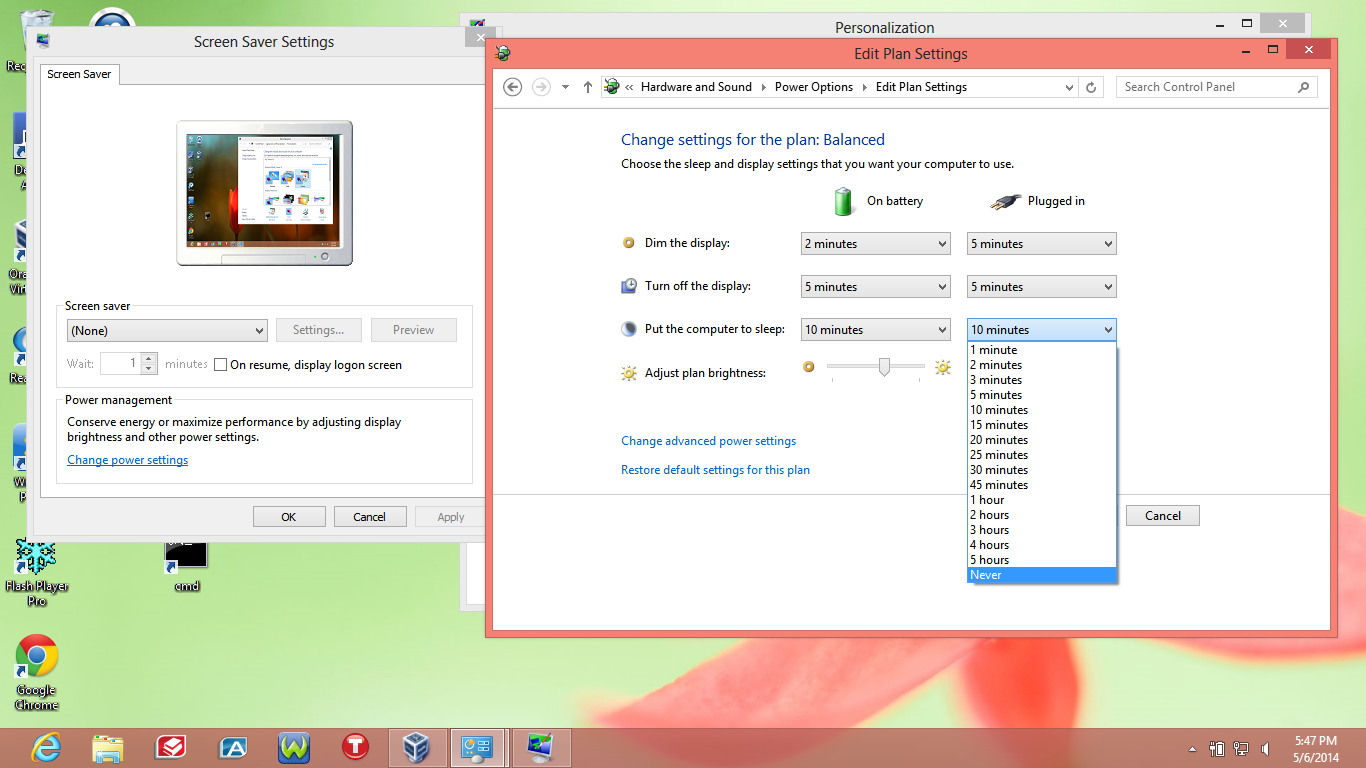The width and height of the screenshot is (1366, 768).
Task: Pick 15 minutes in the sleep list
Action: click(x=1041, y=425)
